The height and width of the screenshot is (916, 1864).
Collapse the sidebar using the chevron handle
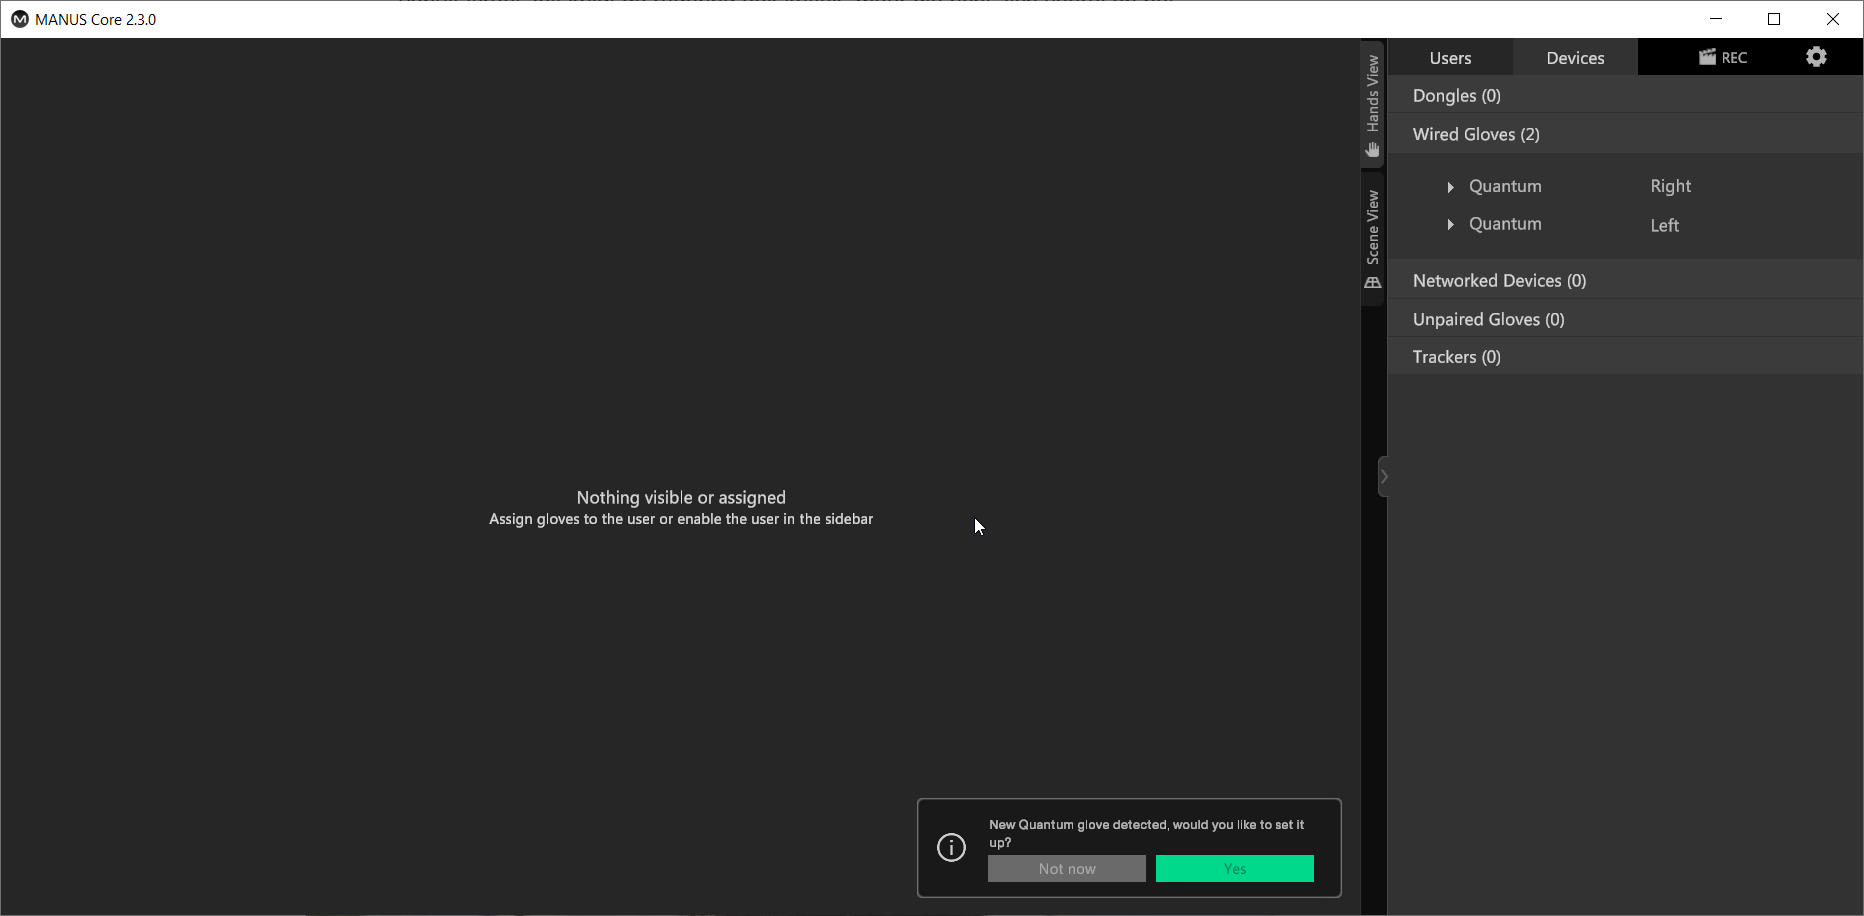[1383, 477]
